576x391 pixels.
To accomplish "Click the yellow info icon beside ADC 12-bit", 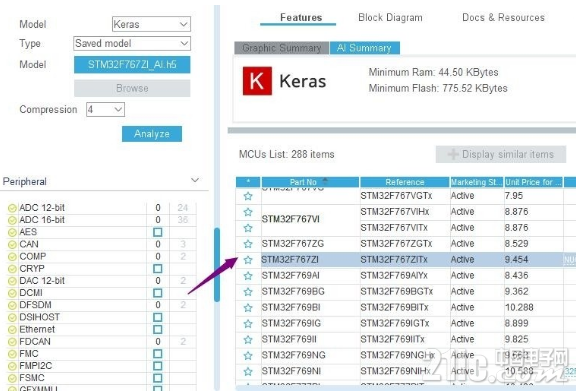I will coord(12,208).
